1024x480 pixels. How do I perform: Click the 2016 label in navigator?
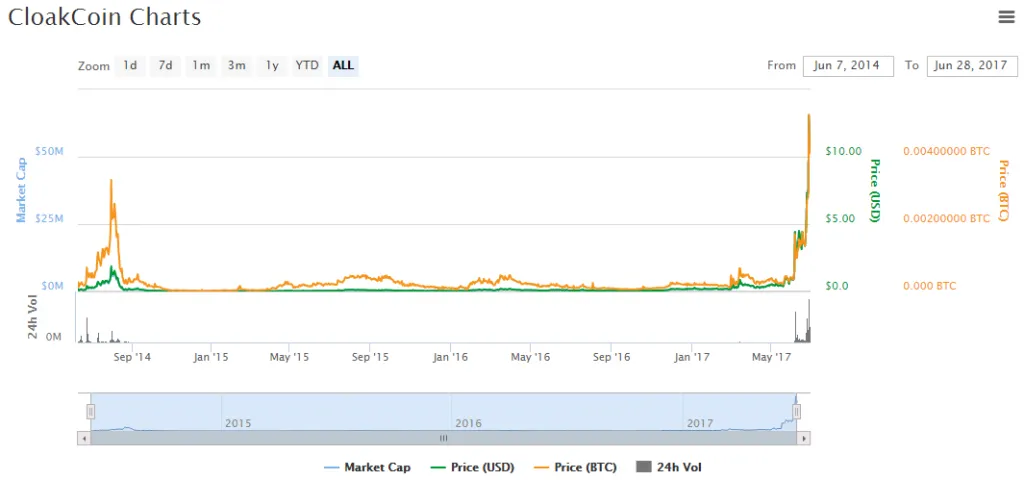tap(468, 423)
